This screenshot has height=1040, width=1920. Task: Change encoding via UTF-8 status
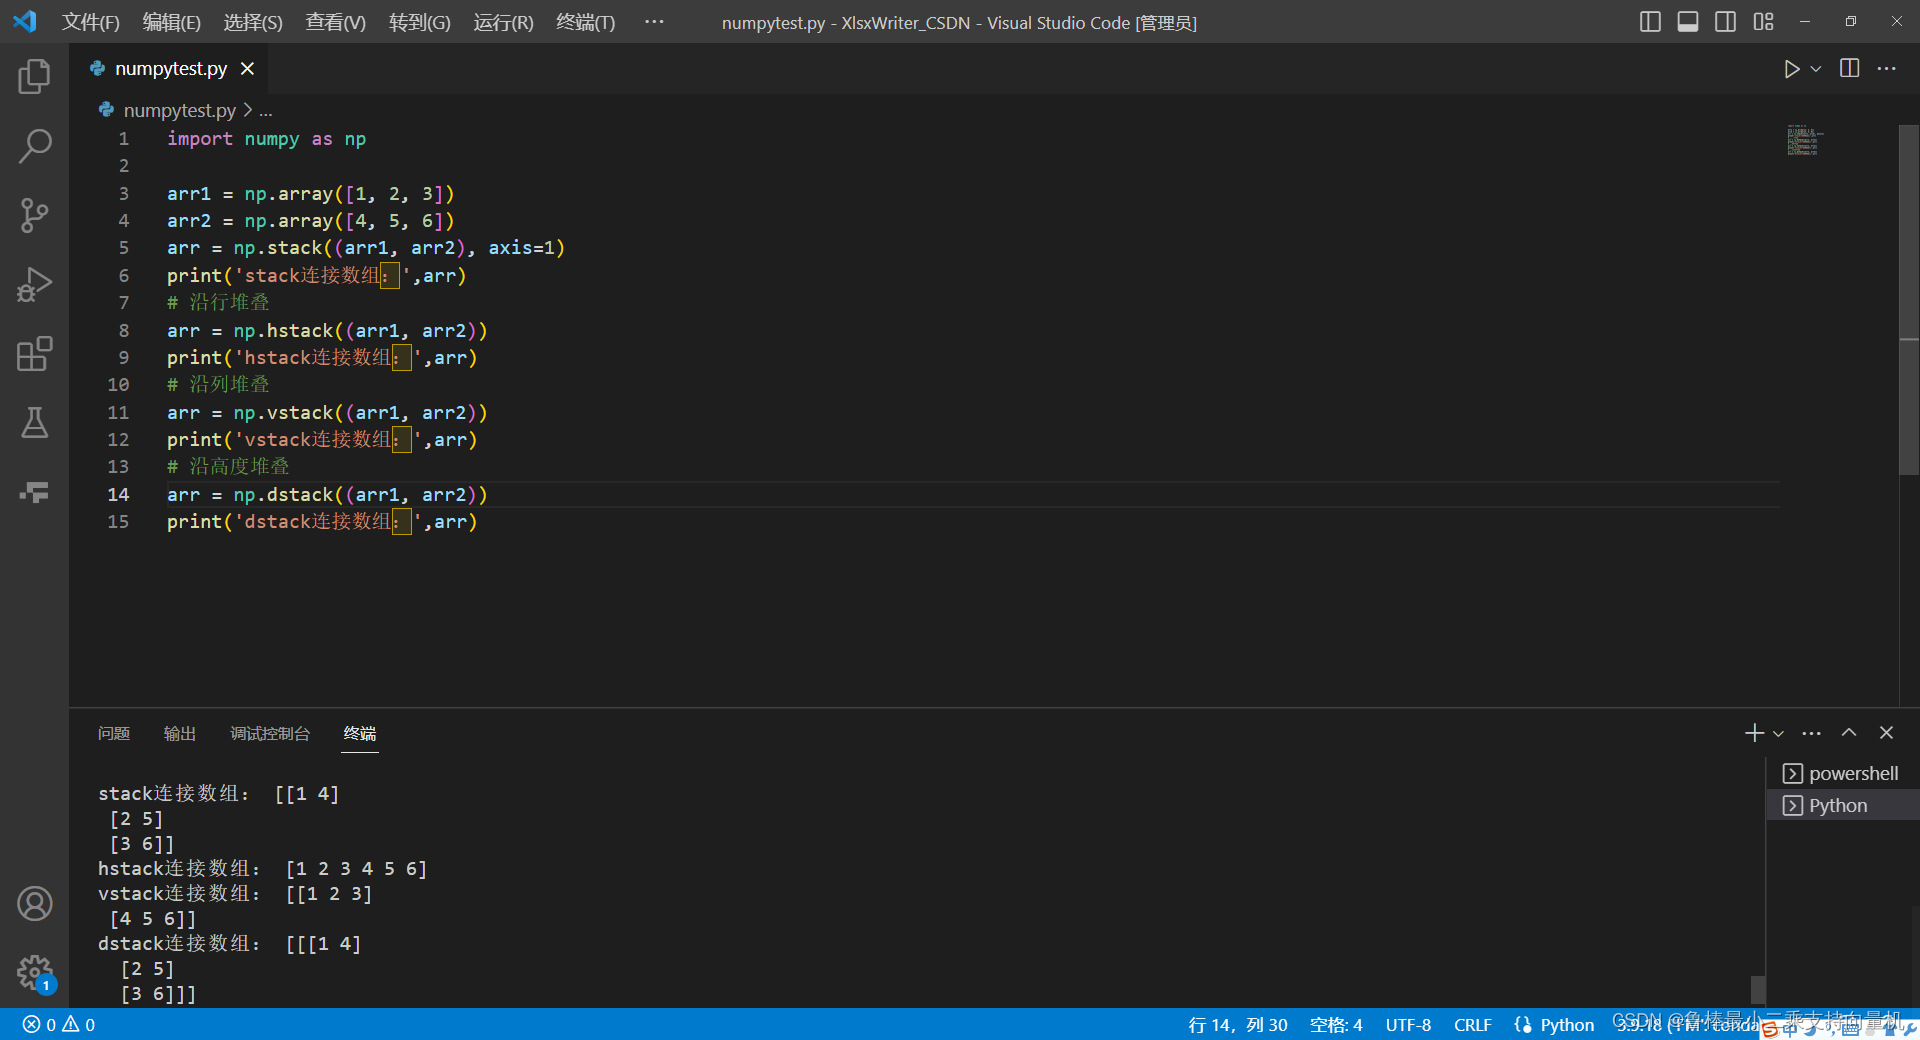tap(1408, 1025)
